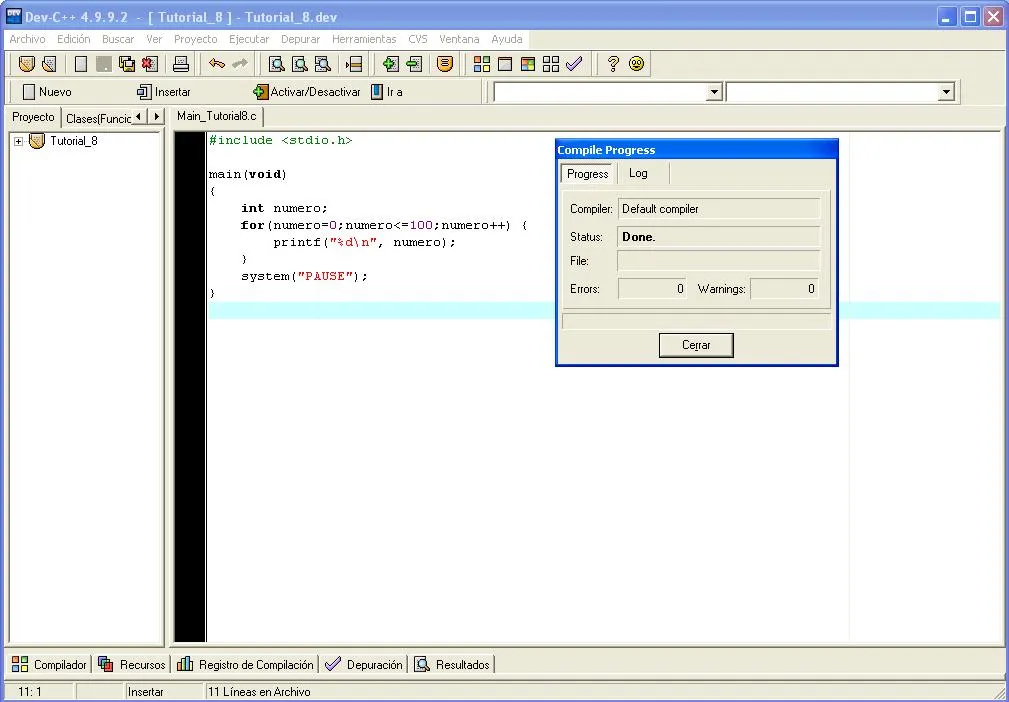Click the Find magnifier toolbar icon
The width and height of the screenshot is (1009, 702).
[277, 64]
